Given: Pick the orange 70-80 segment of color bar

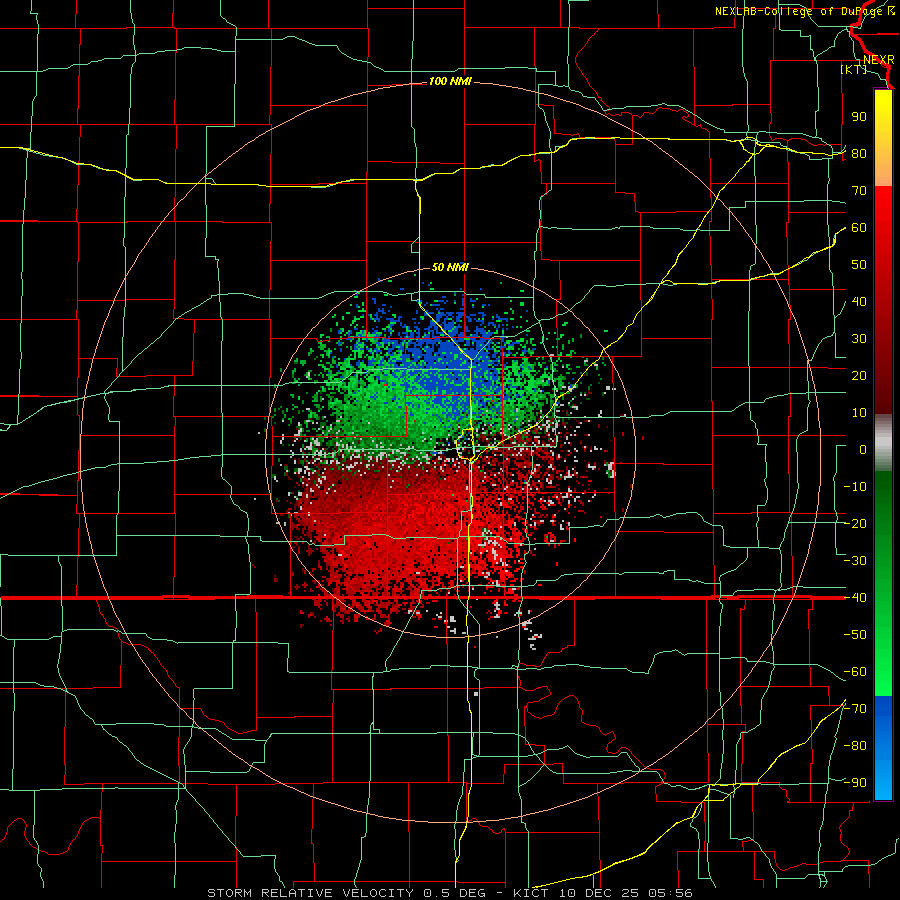Looking at the screenshot, I should click(883, 170).
